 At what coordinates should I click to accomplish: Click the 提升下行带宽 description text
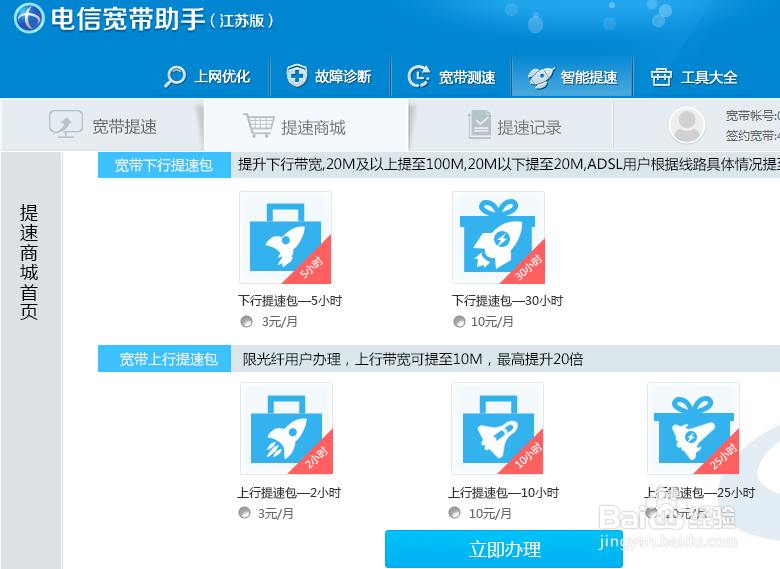click(508, 164)
